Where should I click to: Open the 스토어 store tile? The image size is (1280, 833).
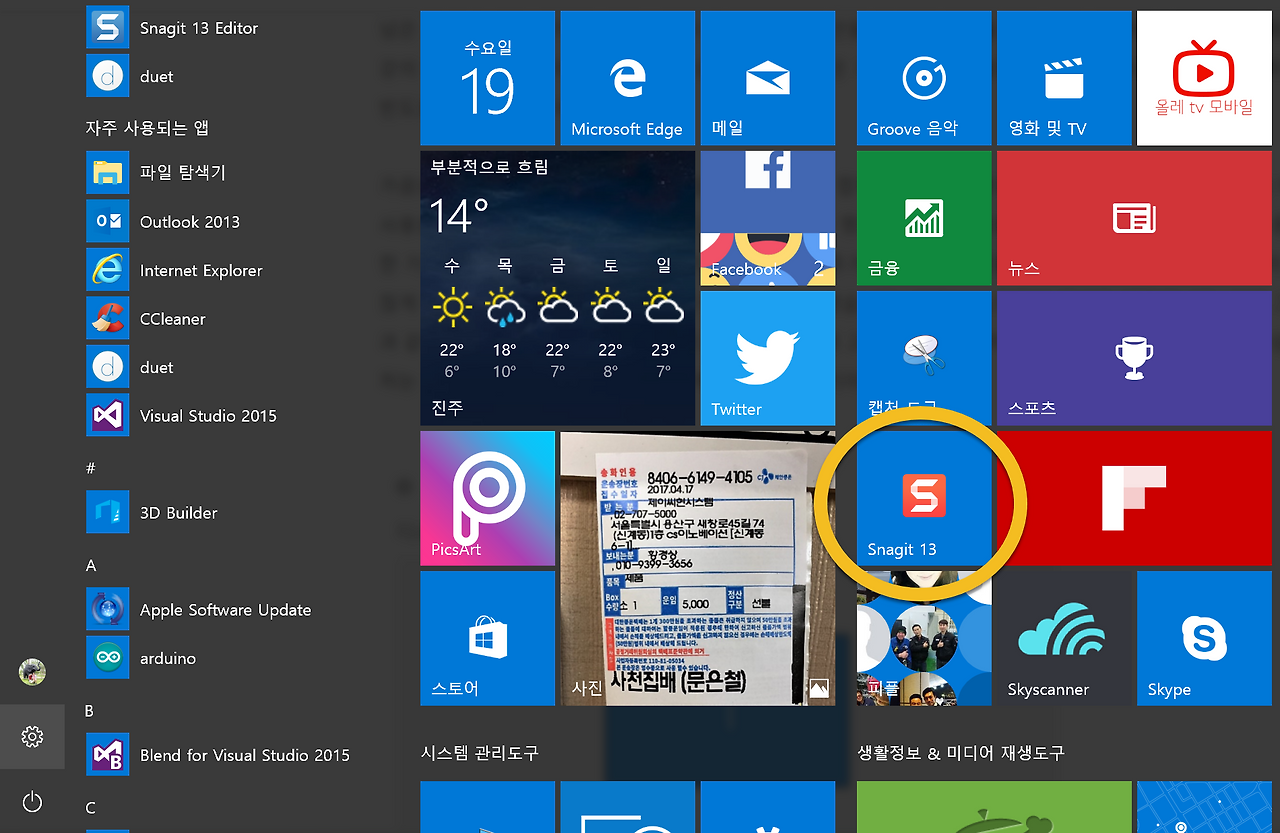click(x=487, y=638)
